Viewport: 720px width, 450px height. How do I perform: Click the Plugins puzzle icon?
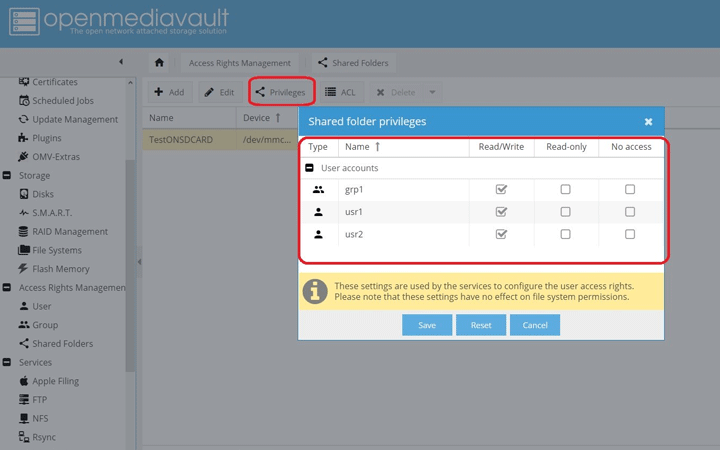(23, 138)
